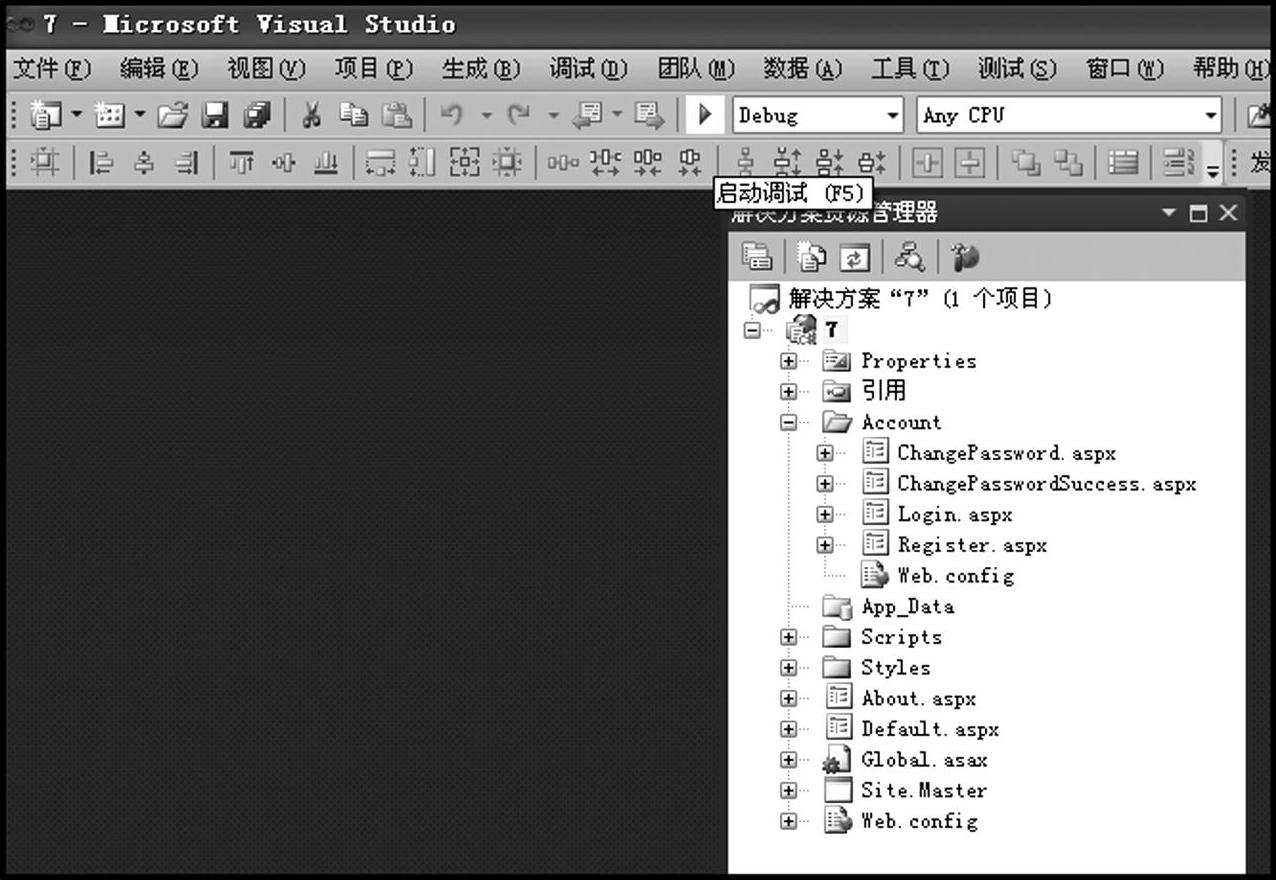Click the Save All icon
Image resolution: width=1276 pixels, height=880 pixels.
tap(257, 116)
